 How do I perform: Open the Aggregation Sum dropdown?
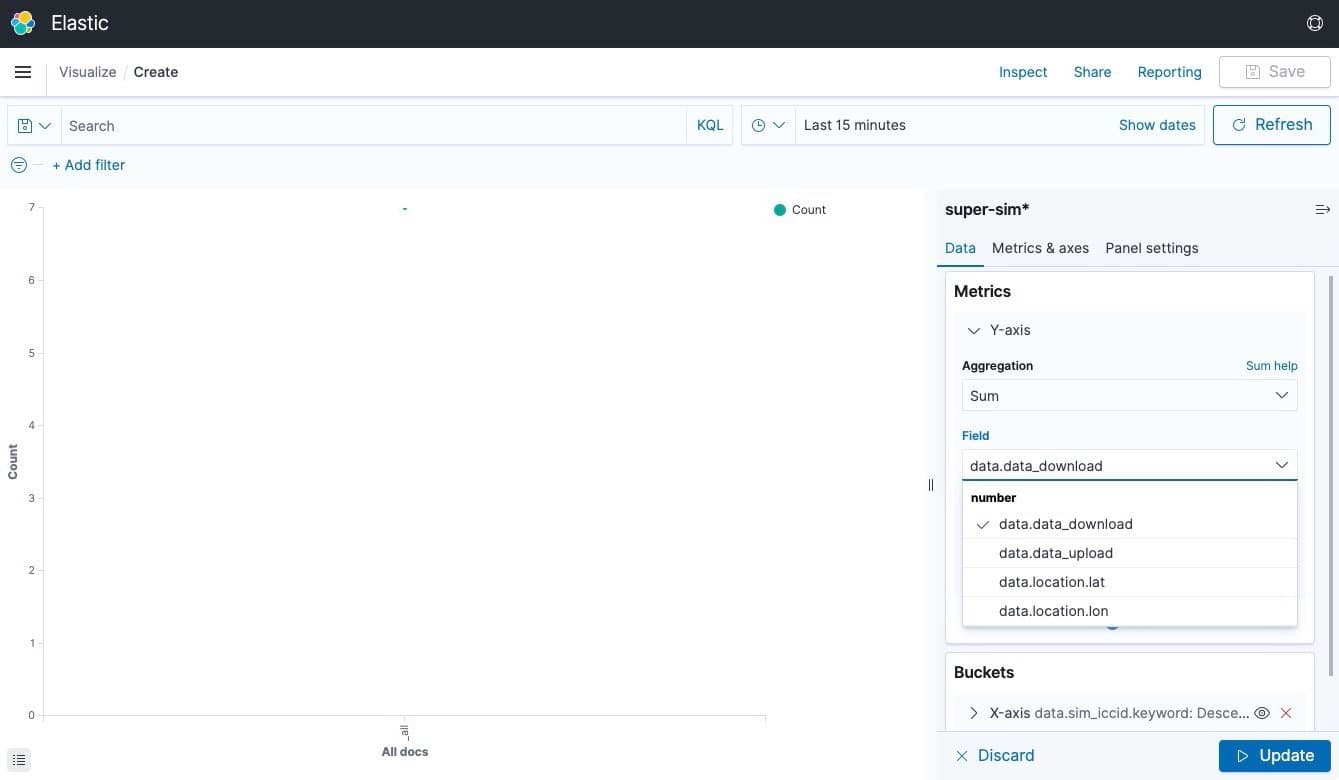tap(1129, 396)
